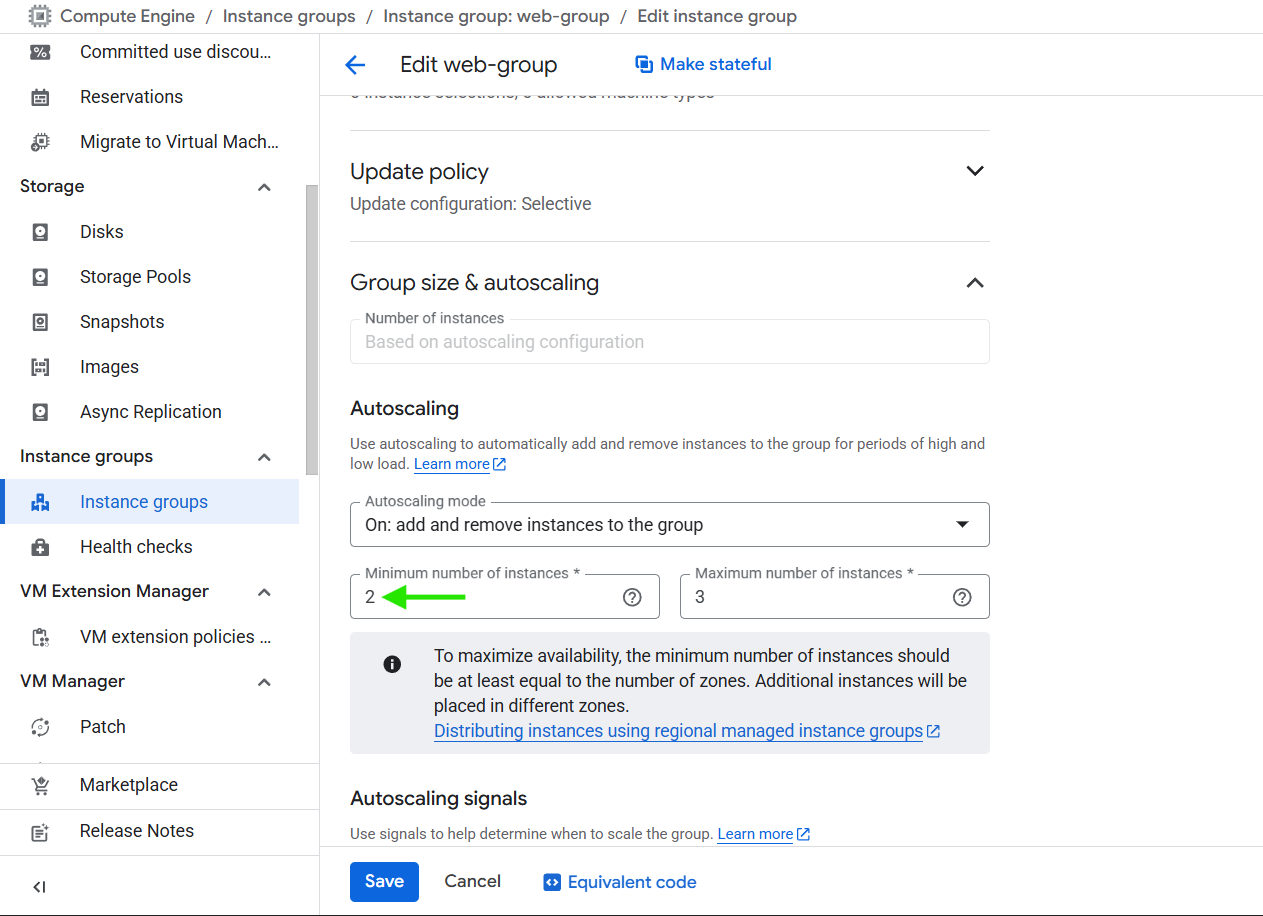Click 'Update configuration: Selective' text
1263x916 pixels.
(471, 204)
